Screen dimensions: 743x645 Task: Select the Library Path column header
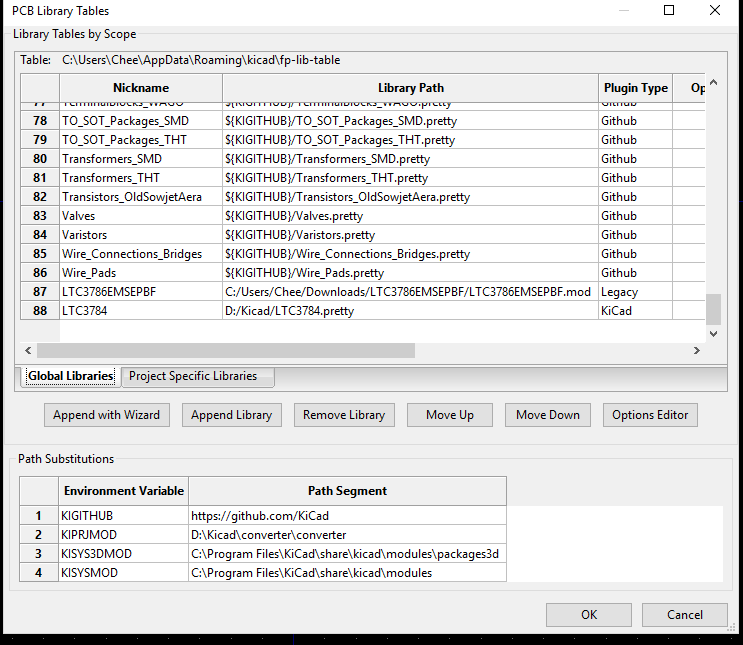coord(410,88)
